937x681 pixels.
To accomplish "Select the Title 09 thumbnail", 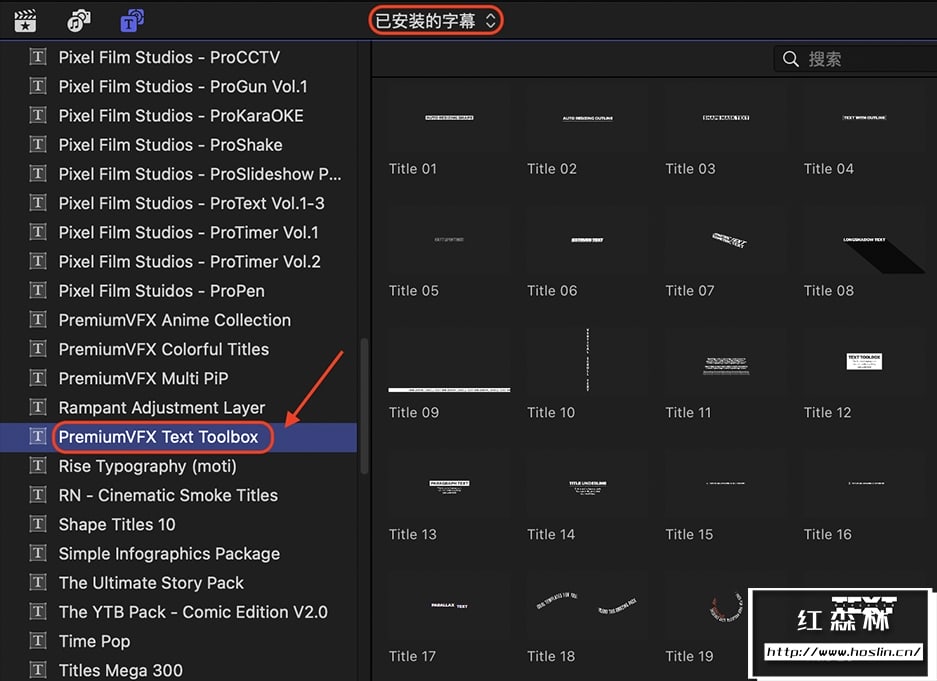I will pyautogui.click(x=449, y=361).
